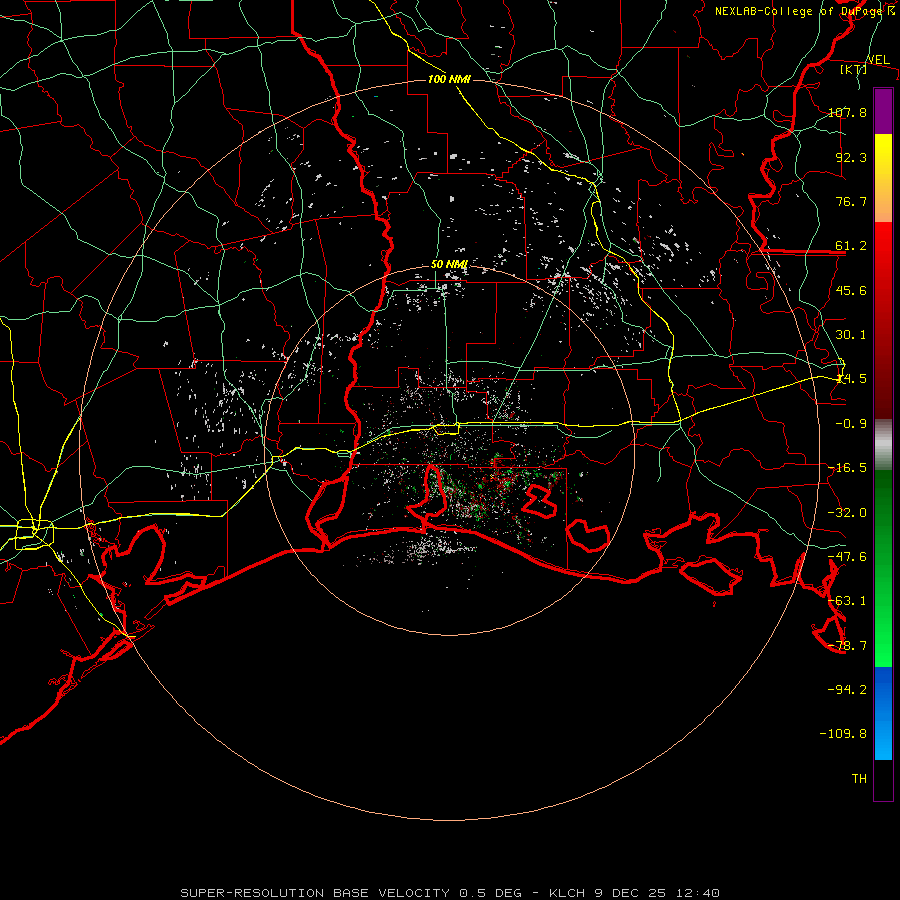Screen dimensions: 900x900
Task: Click the 107.8 scale value
Action: 847,112
